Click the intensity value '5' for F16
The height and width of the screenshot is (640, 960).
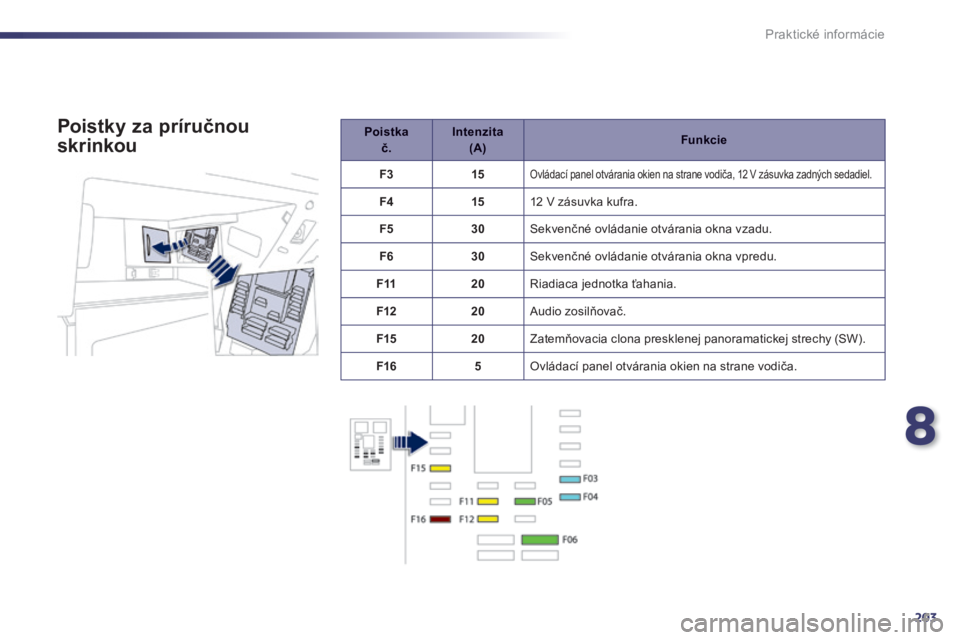pos(478,366)
